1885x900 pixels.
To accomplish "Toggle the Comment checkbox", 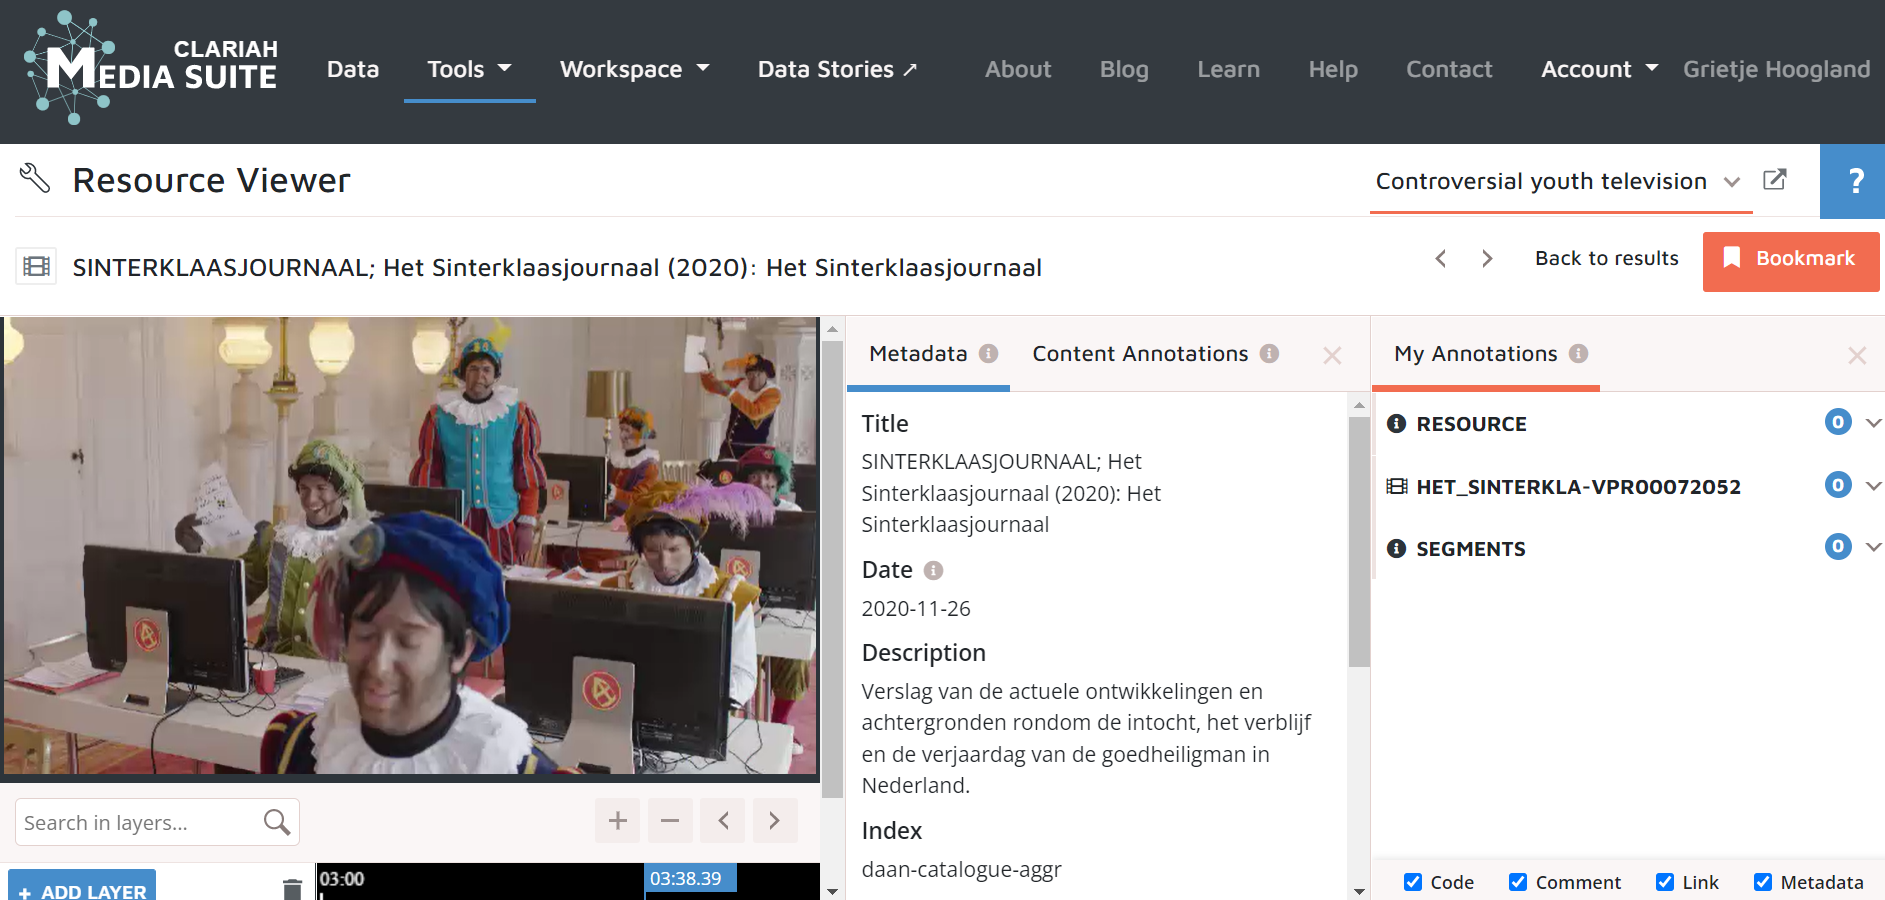I will 1518,882.
